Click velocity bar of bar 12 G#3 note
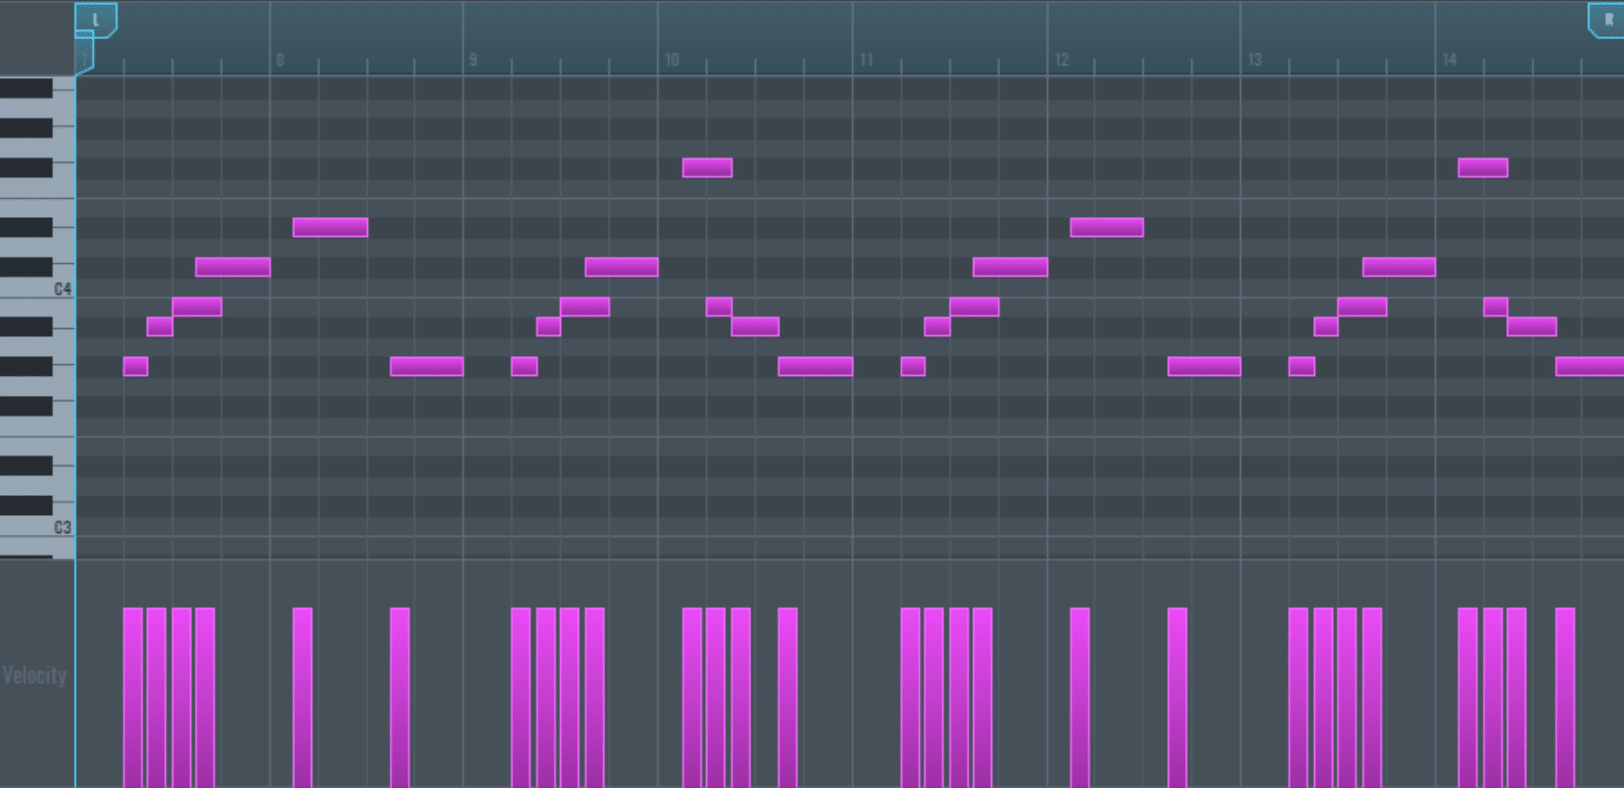Screen dimensions: 1624x788 click(x=1177, y=697)
